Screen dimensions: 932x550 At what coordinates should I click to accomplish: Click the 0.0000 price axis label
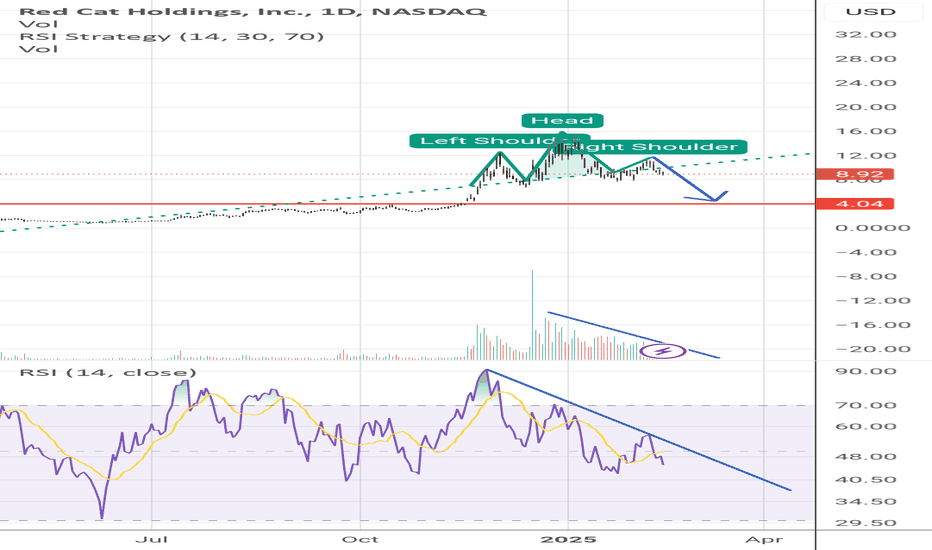873,228
